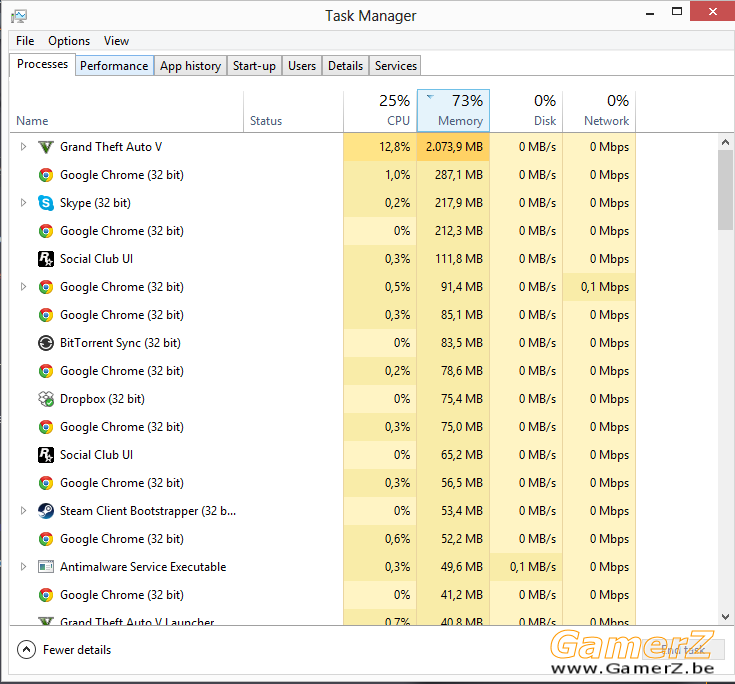Viewport: 735px width, 684px height.
Task: Switch to the Start-up tab
Action: (x=255, y=66)
